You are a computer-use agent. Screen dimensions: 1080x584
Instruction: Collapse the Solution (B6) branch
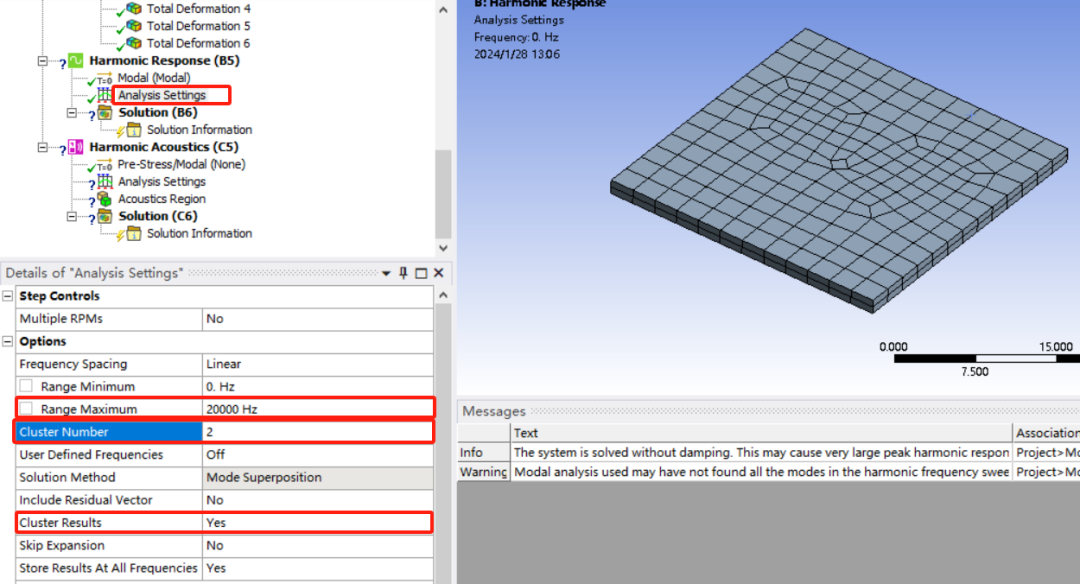(x=72, y=112)
